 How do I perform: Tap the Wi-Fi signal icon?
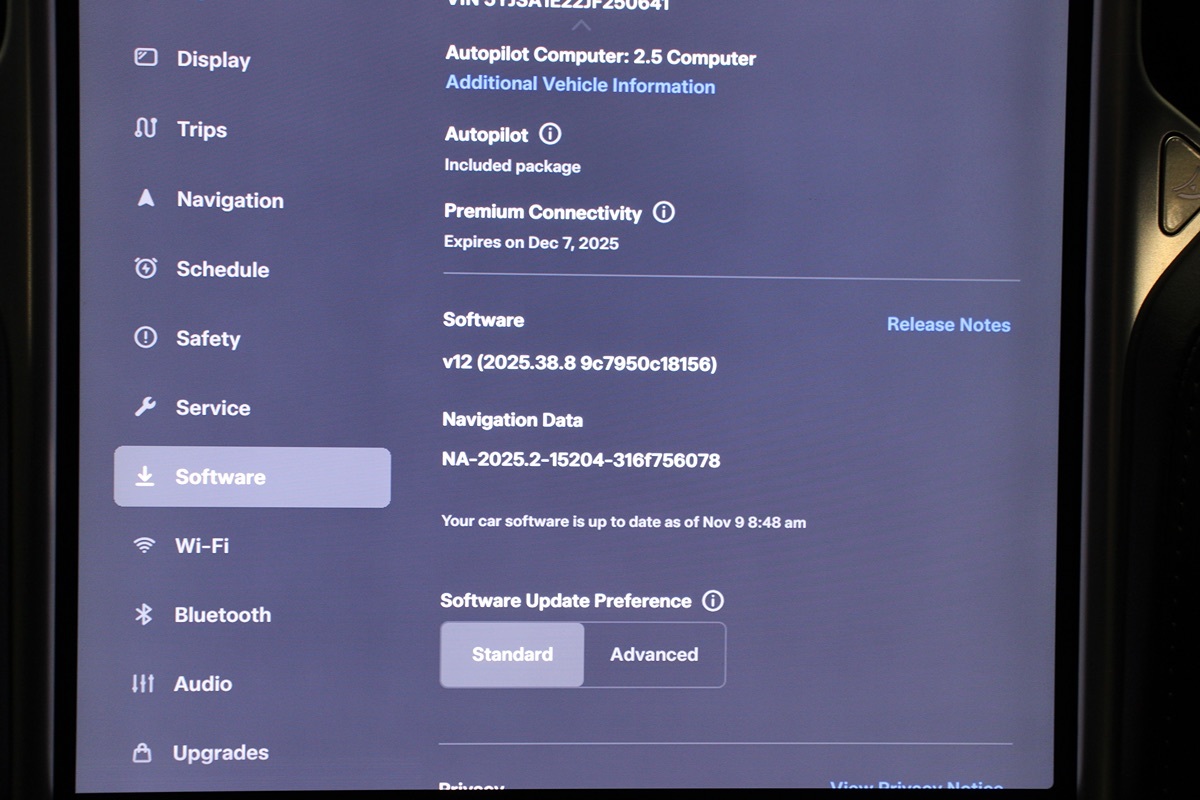tap(145, 545)
